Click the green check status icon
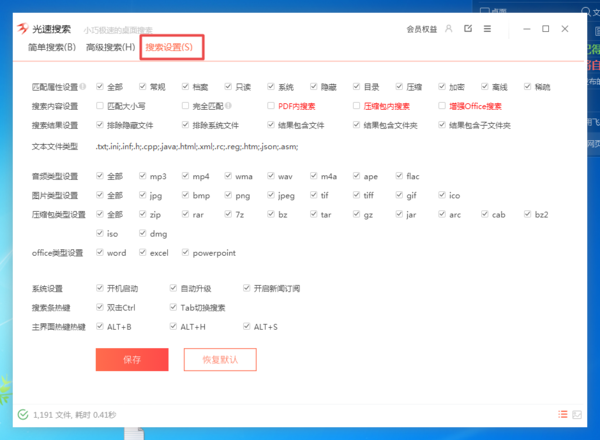 click(23, 414)
